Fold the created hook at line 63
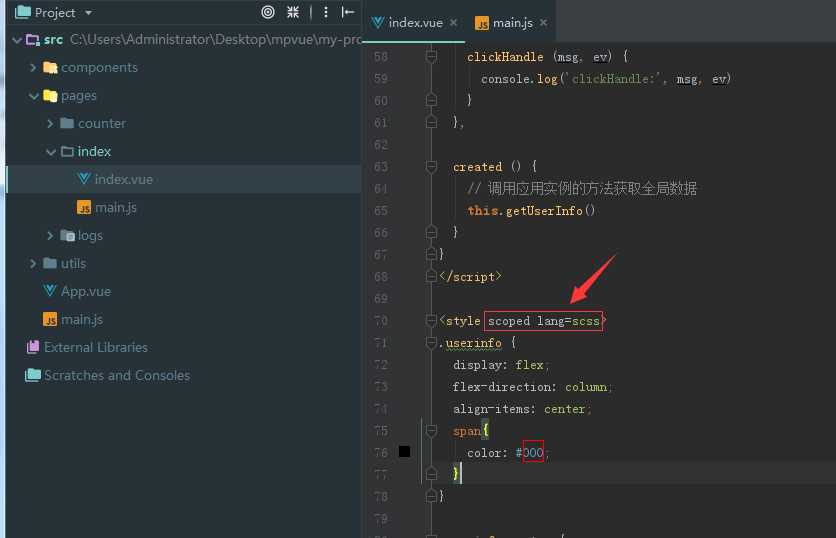Image resolution: width=836 pixels, height=538 pixels. (431, 166)
